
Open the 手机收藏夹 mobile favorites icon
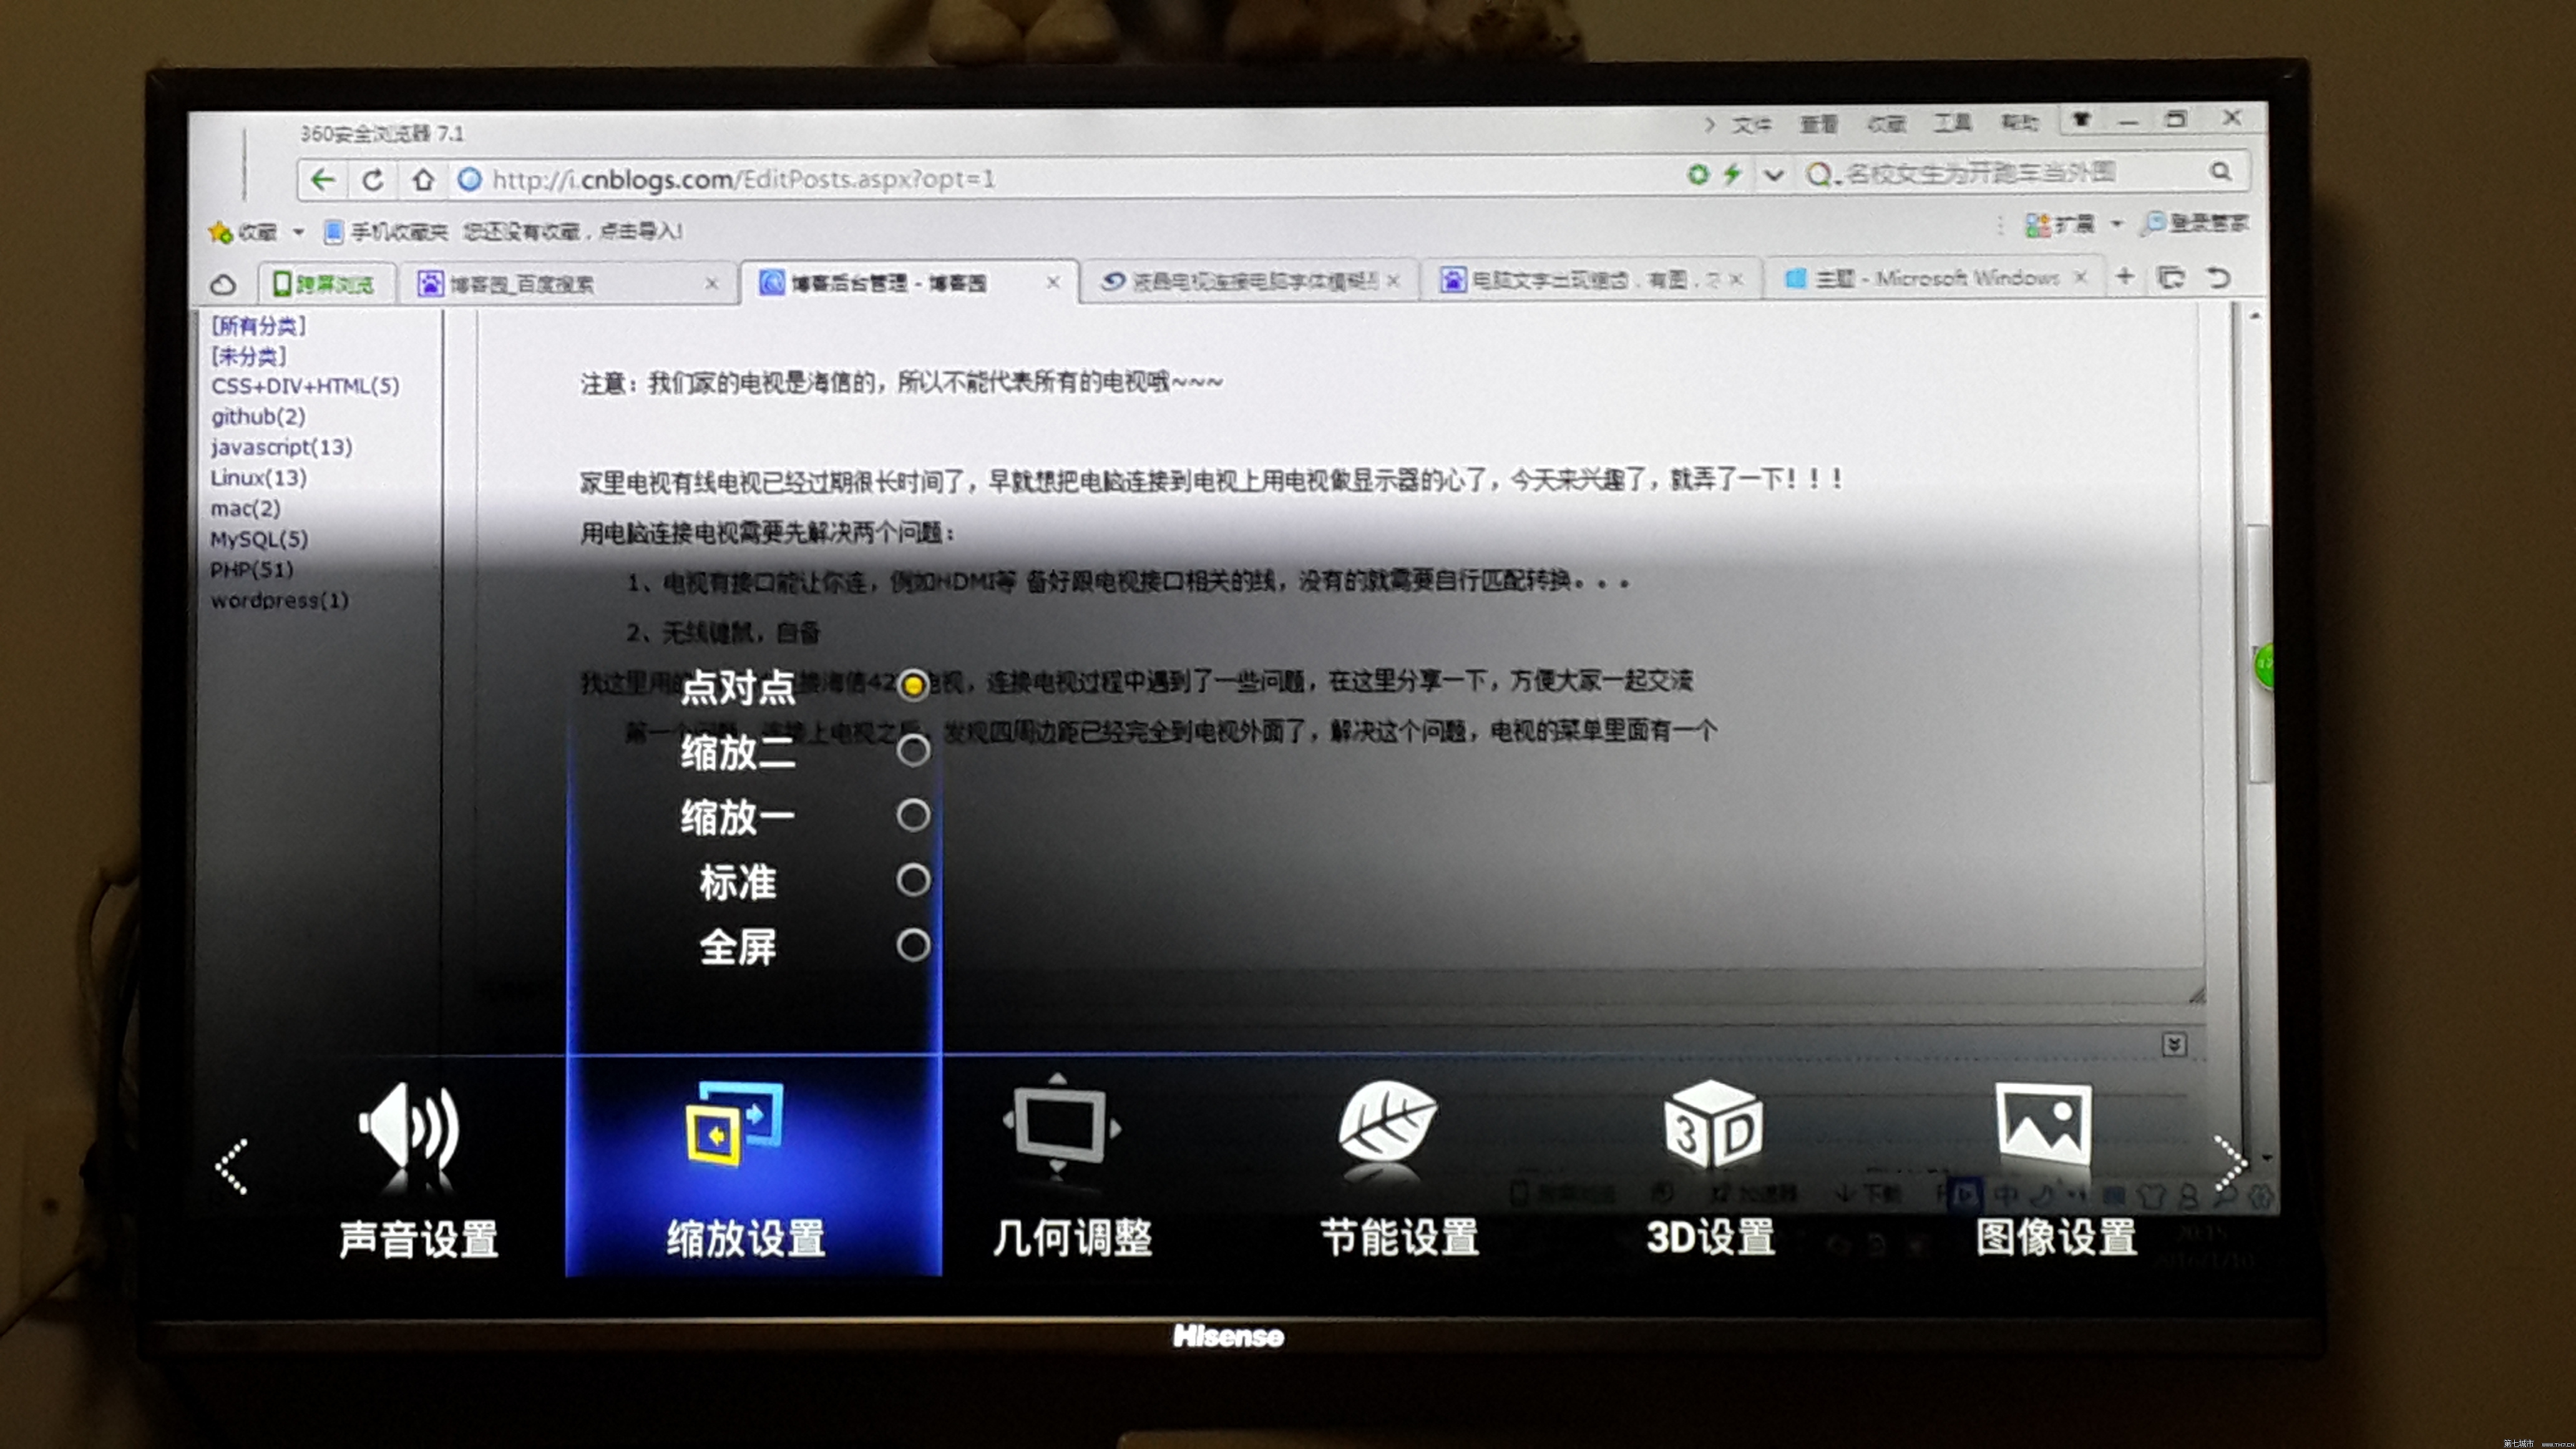(x=334, y=231)
